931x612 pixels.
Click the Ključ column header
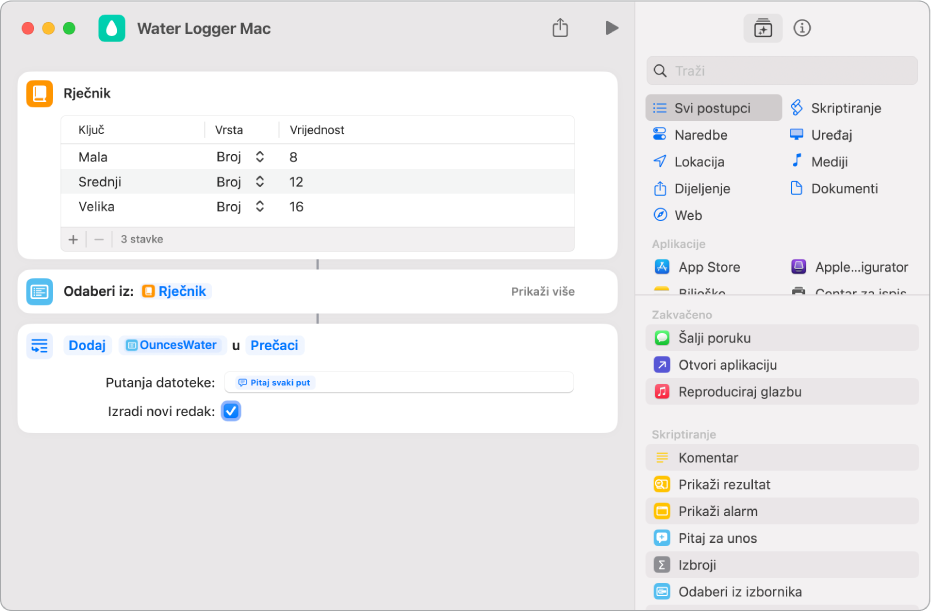tap(91, 130)
